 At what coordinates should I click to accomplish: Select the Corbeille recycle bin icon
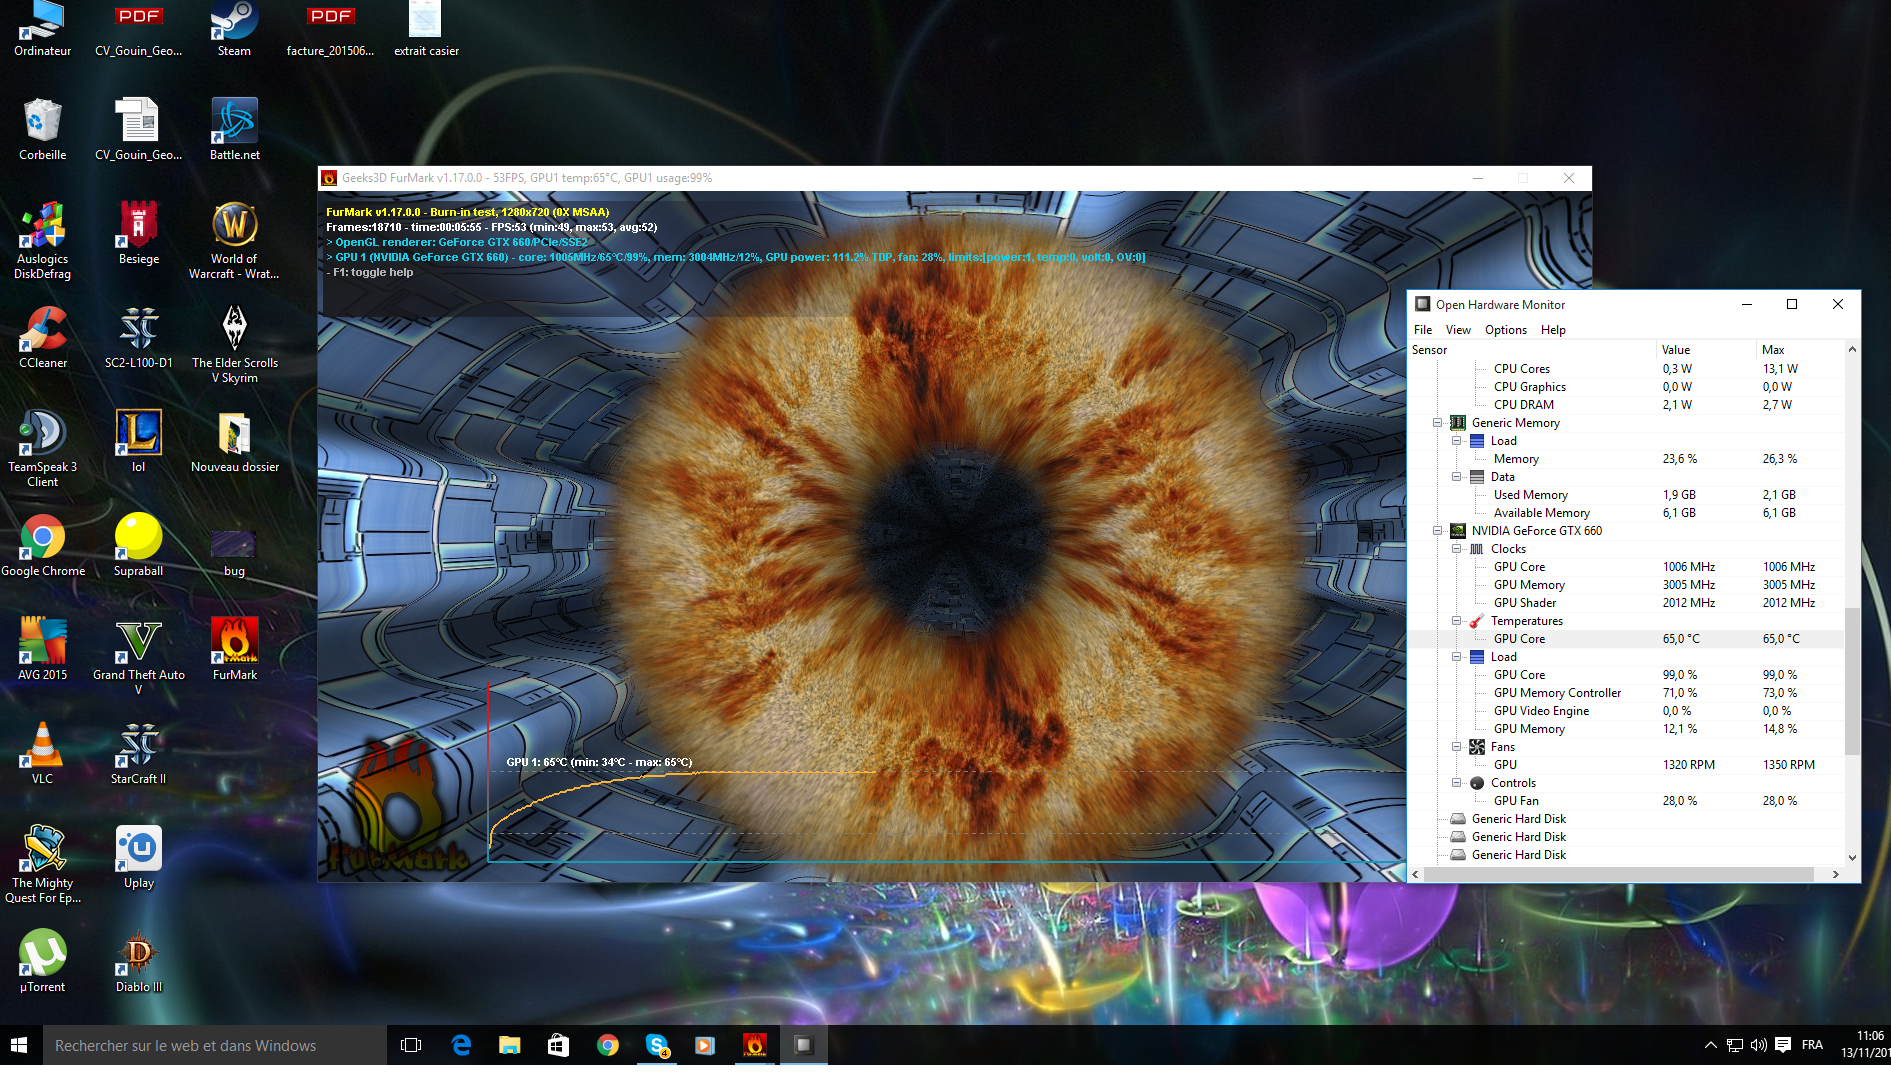pyautogui.click(x=43, y=129)
